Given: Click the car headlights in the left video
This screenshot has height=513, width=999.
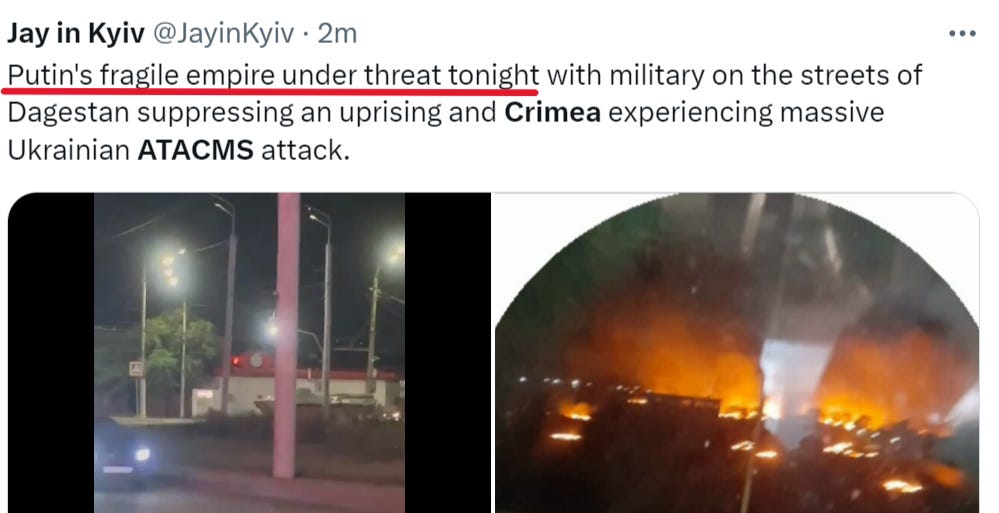Looking at the screenshot, I should (141, 454).
